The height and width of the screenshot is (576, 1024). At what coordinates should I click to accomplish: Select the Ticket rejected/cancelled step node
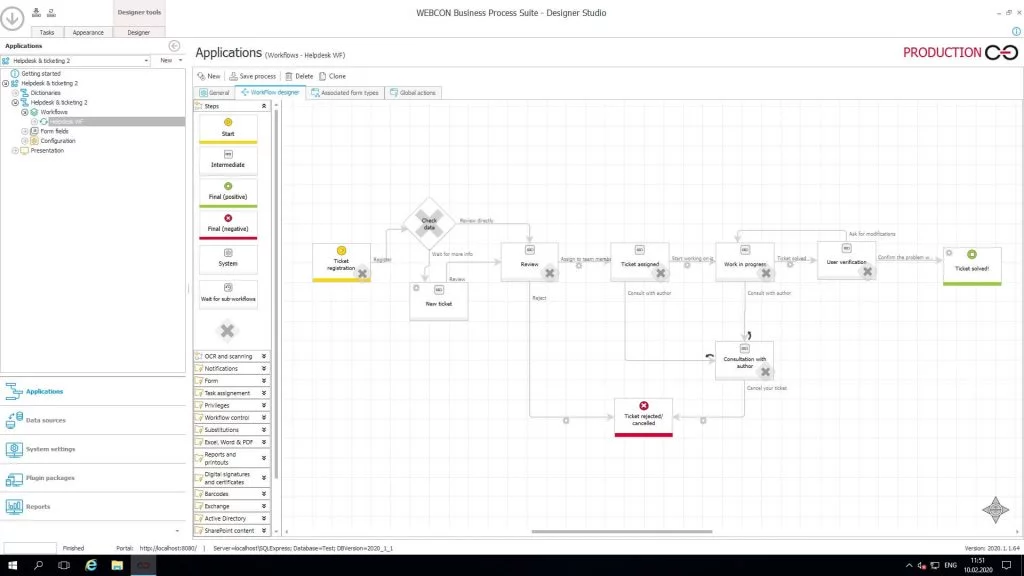pos(643,417)
